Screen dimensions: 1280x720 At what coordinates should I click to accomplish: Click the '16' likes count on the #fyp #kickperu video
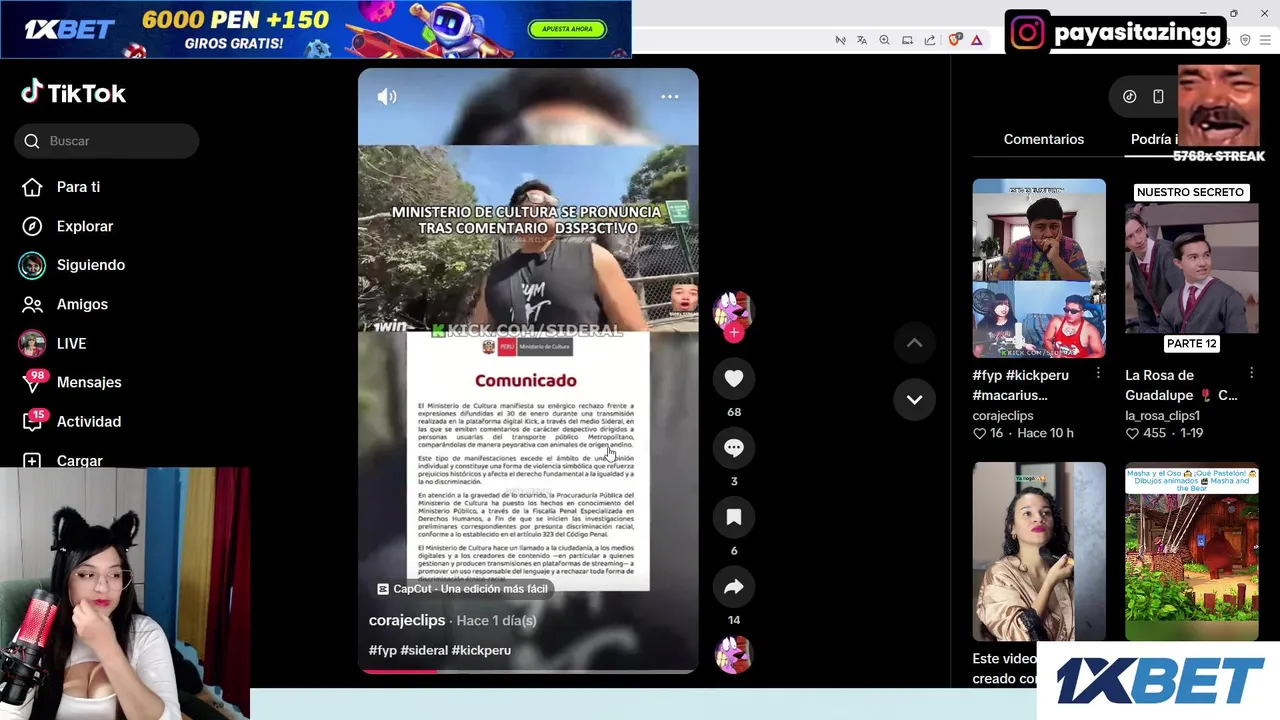pos(996,433)
